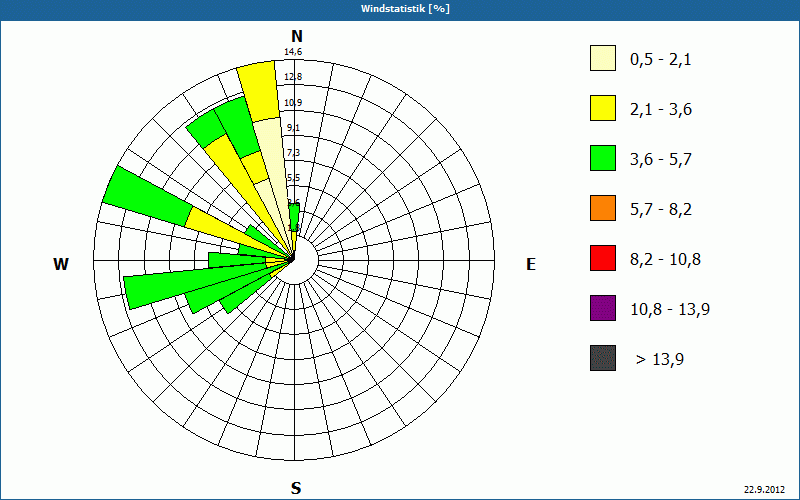Click the legend label '2,1 - 3,6'
Viewport: 800px width, 500px height.
tap(661, 110)
